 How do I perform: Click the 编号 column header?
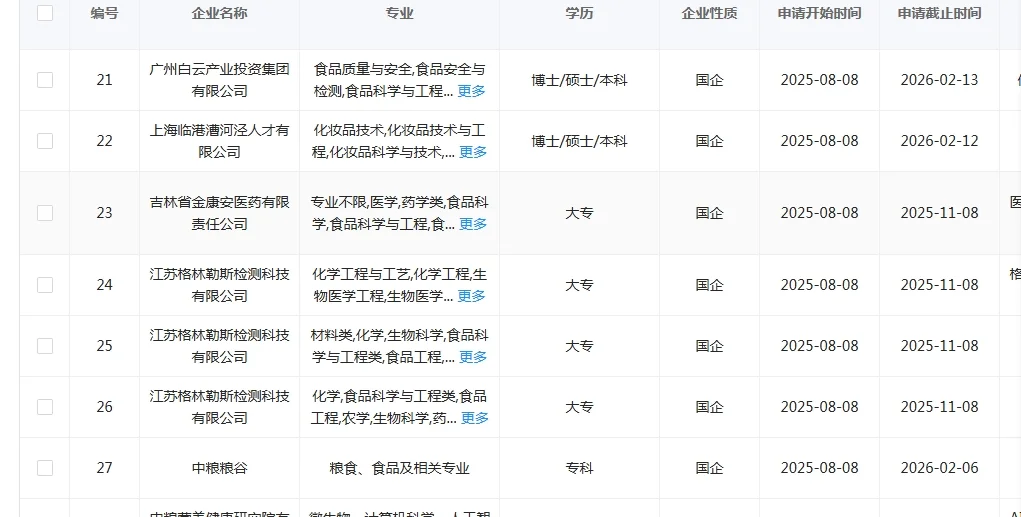pos(104,13)
